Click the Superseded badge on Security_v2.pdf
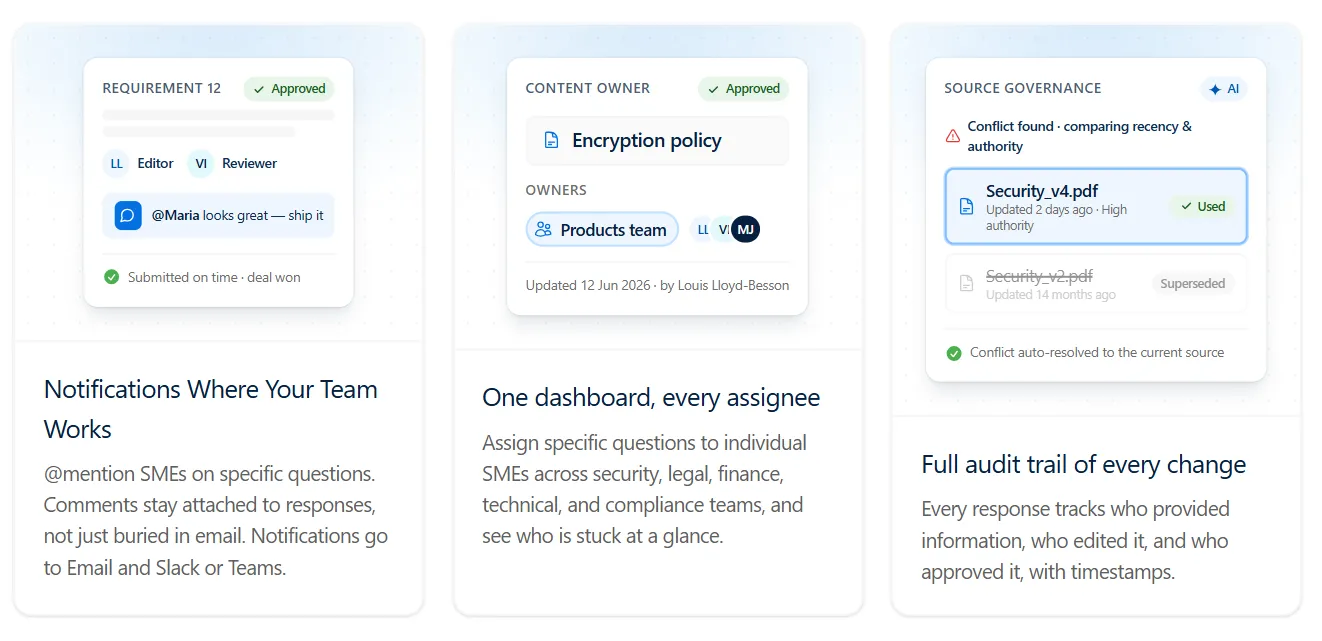 pyautogui.click(x=1193, y=284)
